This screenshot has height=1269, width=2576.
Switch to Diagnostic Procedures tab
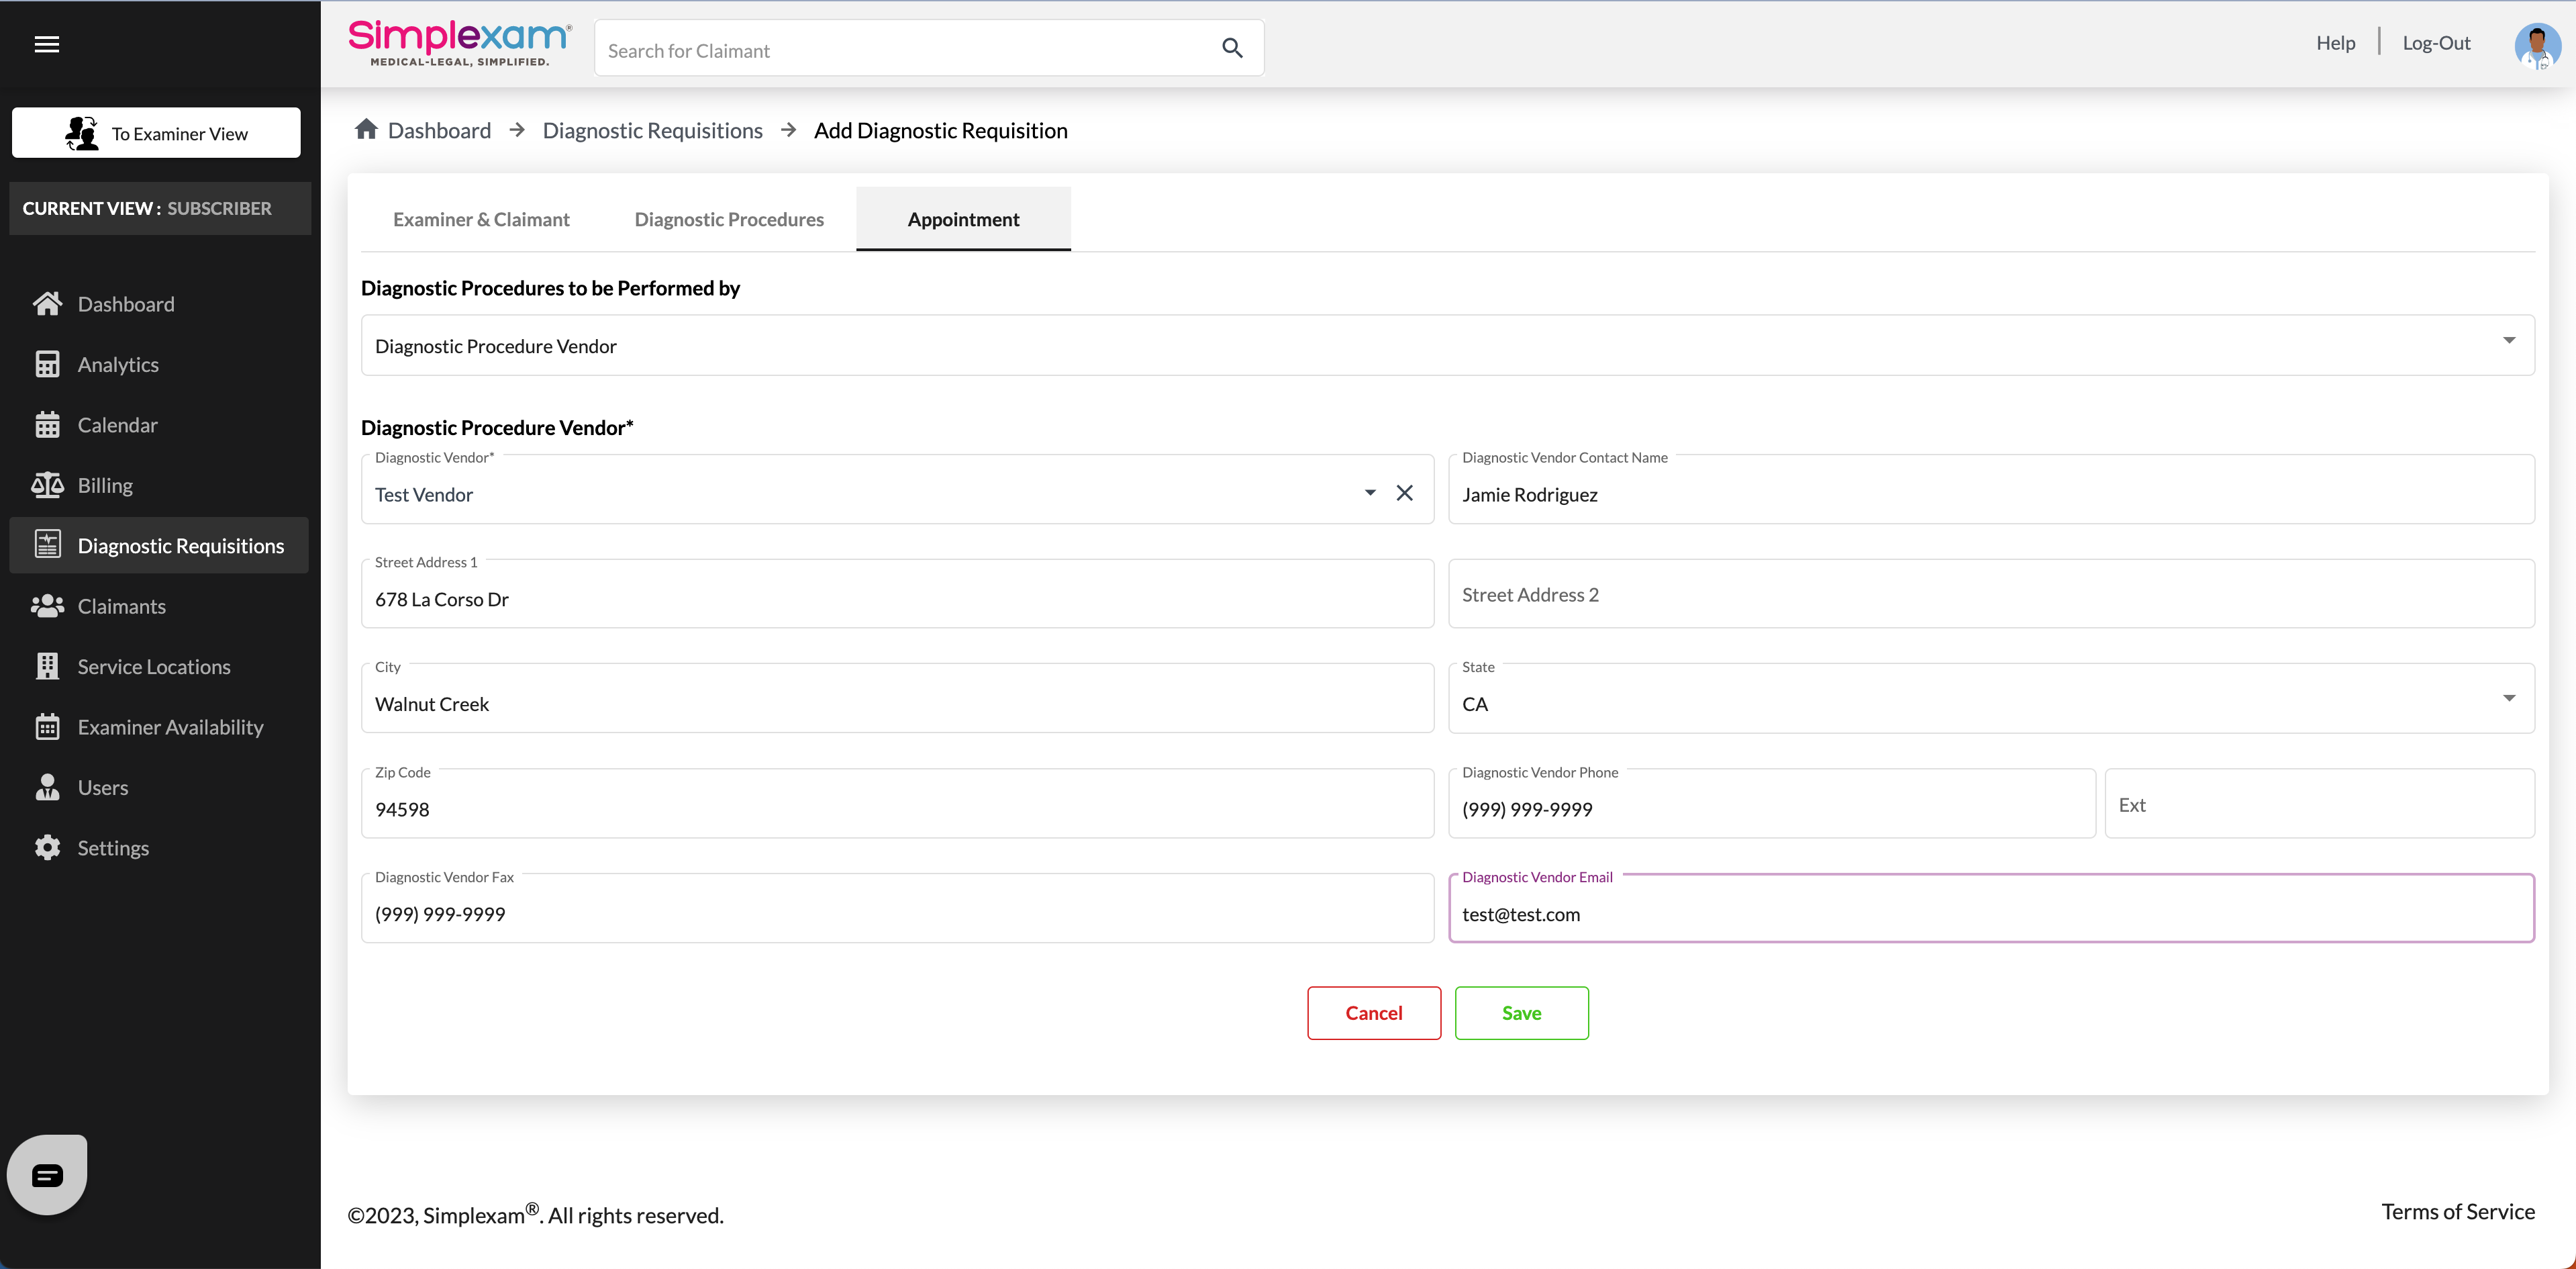click(x=729, y=219)
